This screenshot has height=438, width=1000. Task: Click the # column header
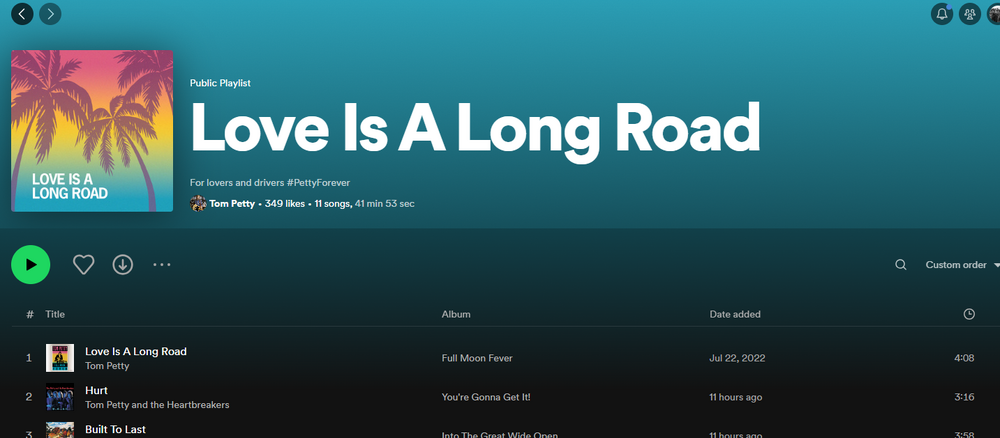click(29, 314)
